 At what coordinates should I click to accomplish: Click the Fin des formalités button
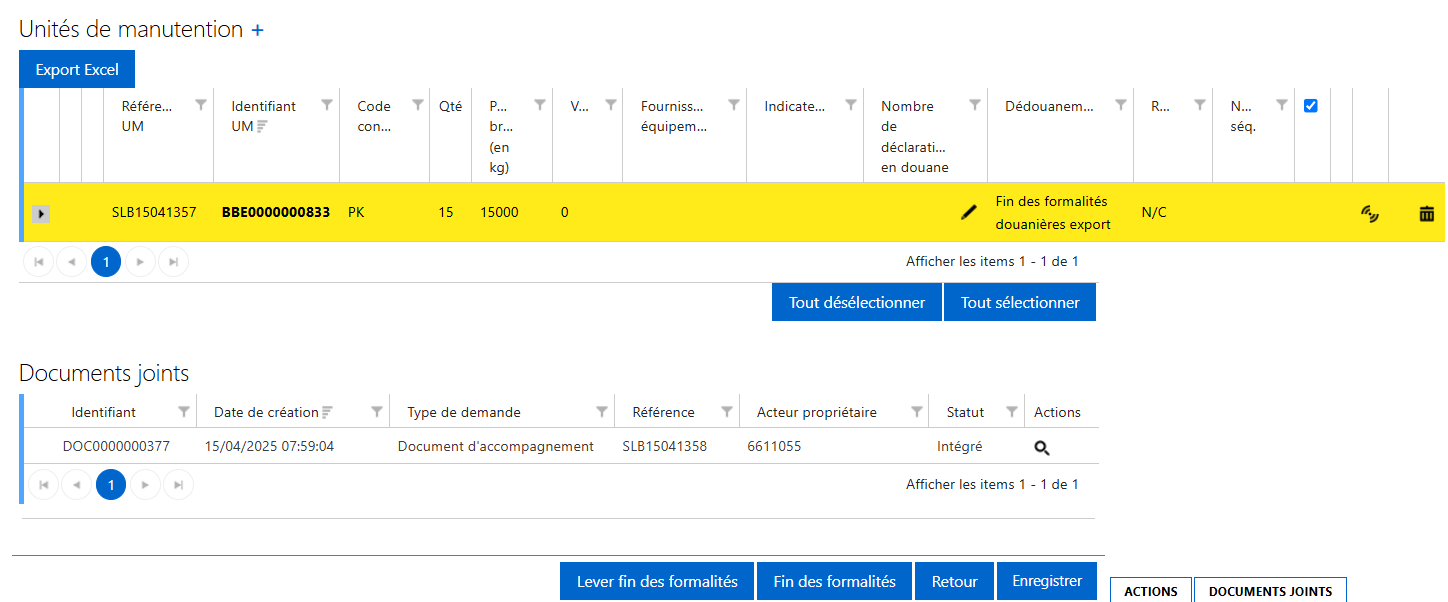point(834,581)
